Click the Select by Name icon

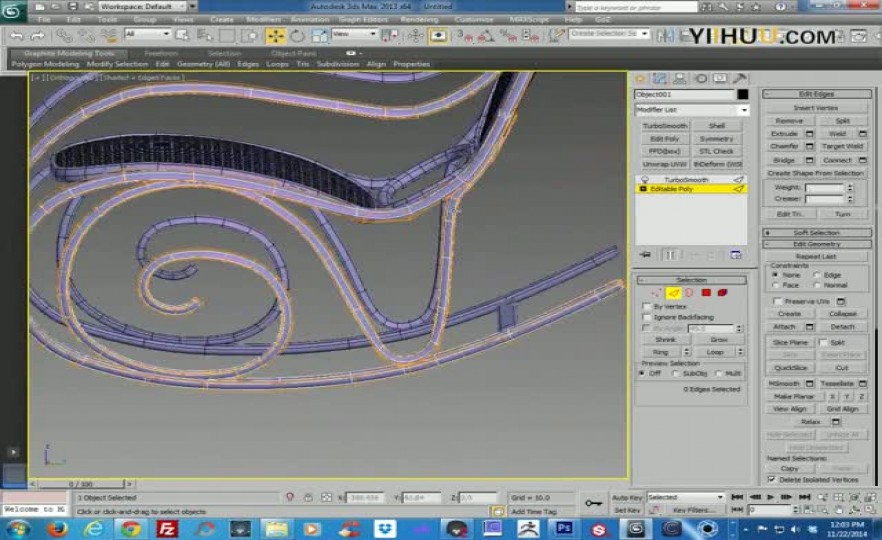[204, 37]
